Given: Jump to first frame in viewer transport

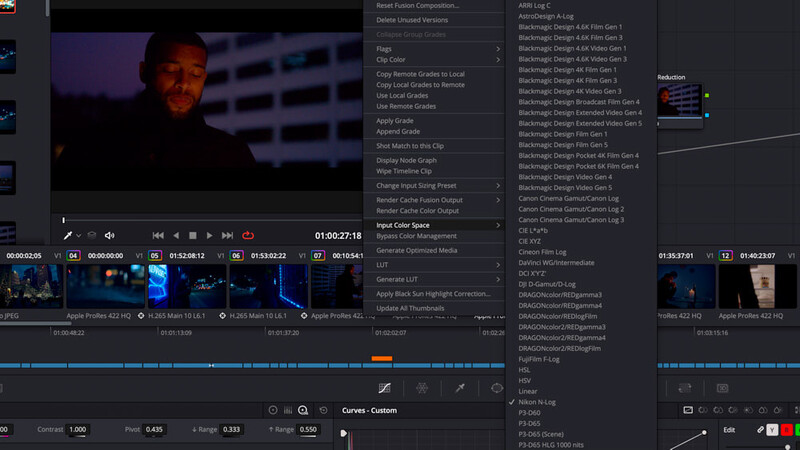Looking at the screenshot, I should coord(158,235).
